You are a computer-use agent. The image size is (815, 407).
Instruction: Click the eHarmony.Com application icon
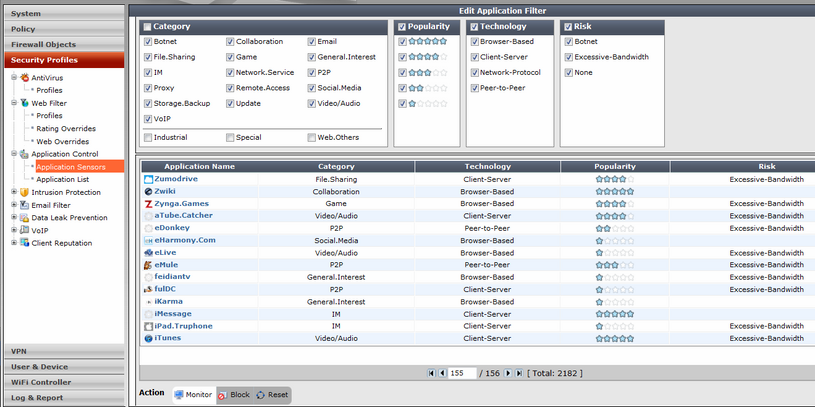pyautogui.click(x=149, y=241)
